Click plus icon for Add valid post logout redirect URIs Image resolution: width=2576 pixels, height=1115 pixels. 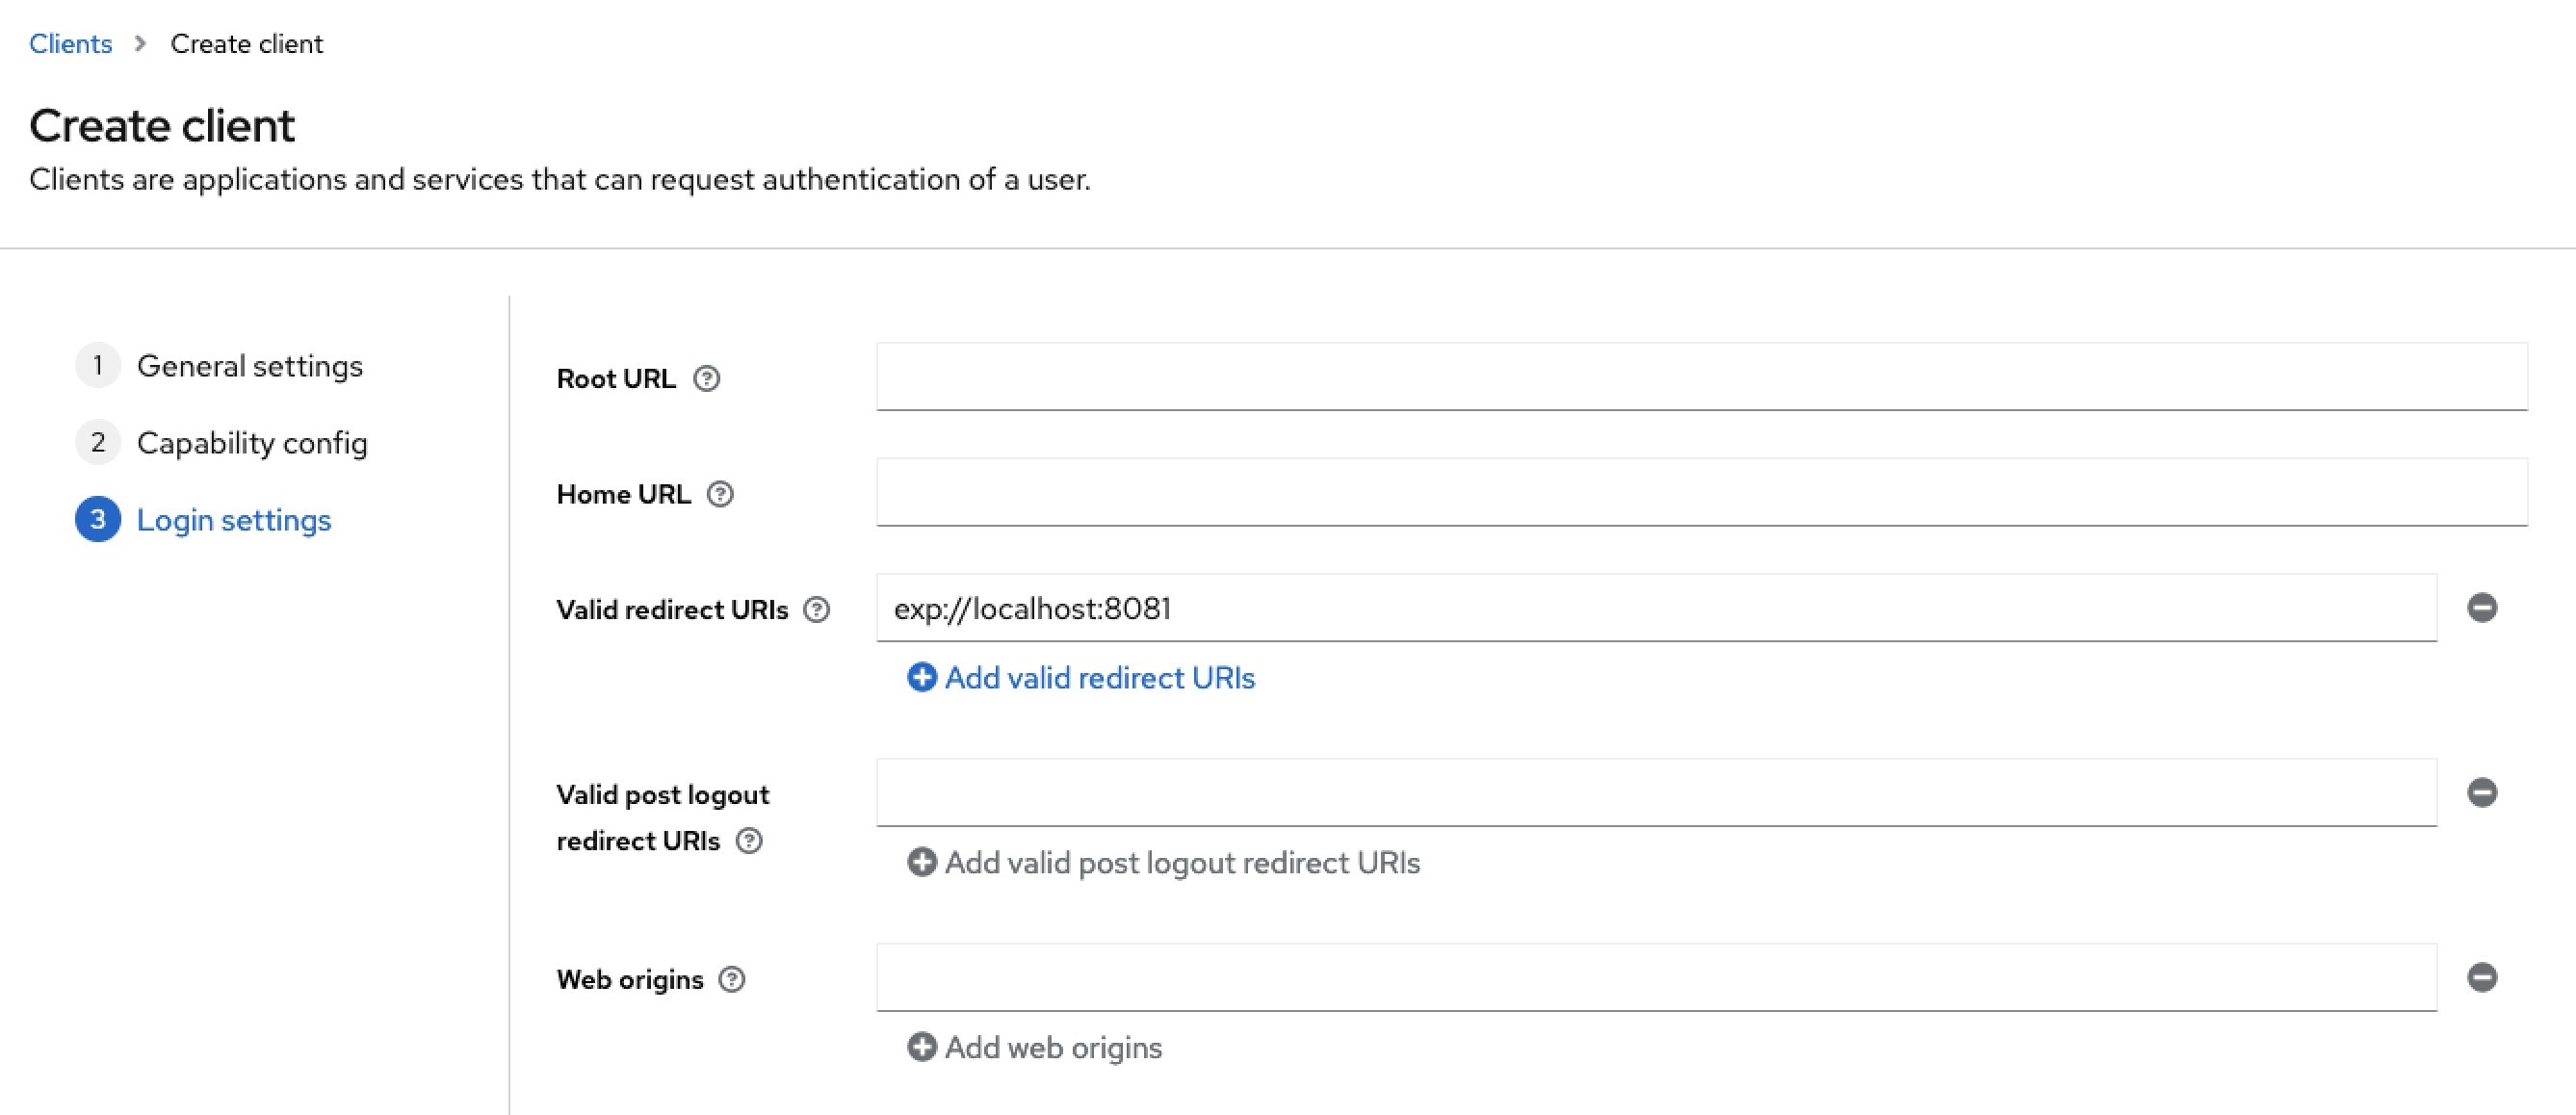tap(922, 863)
